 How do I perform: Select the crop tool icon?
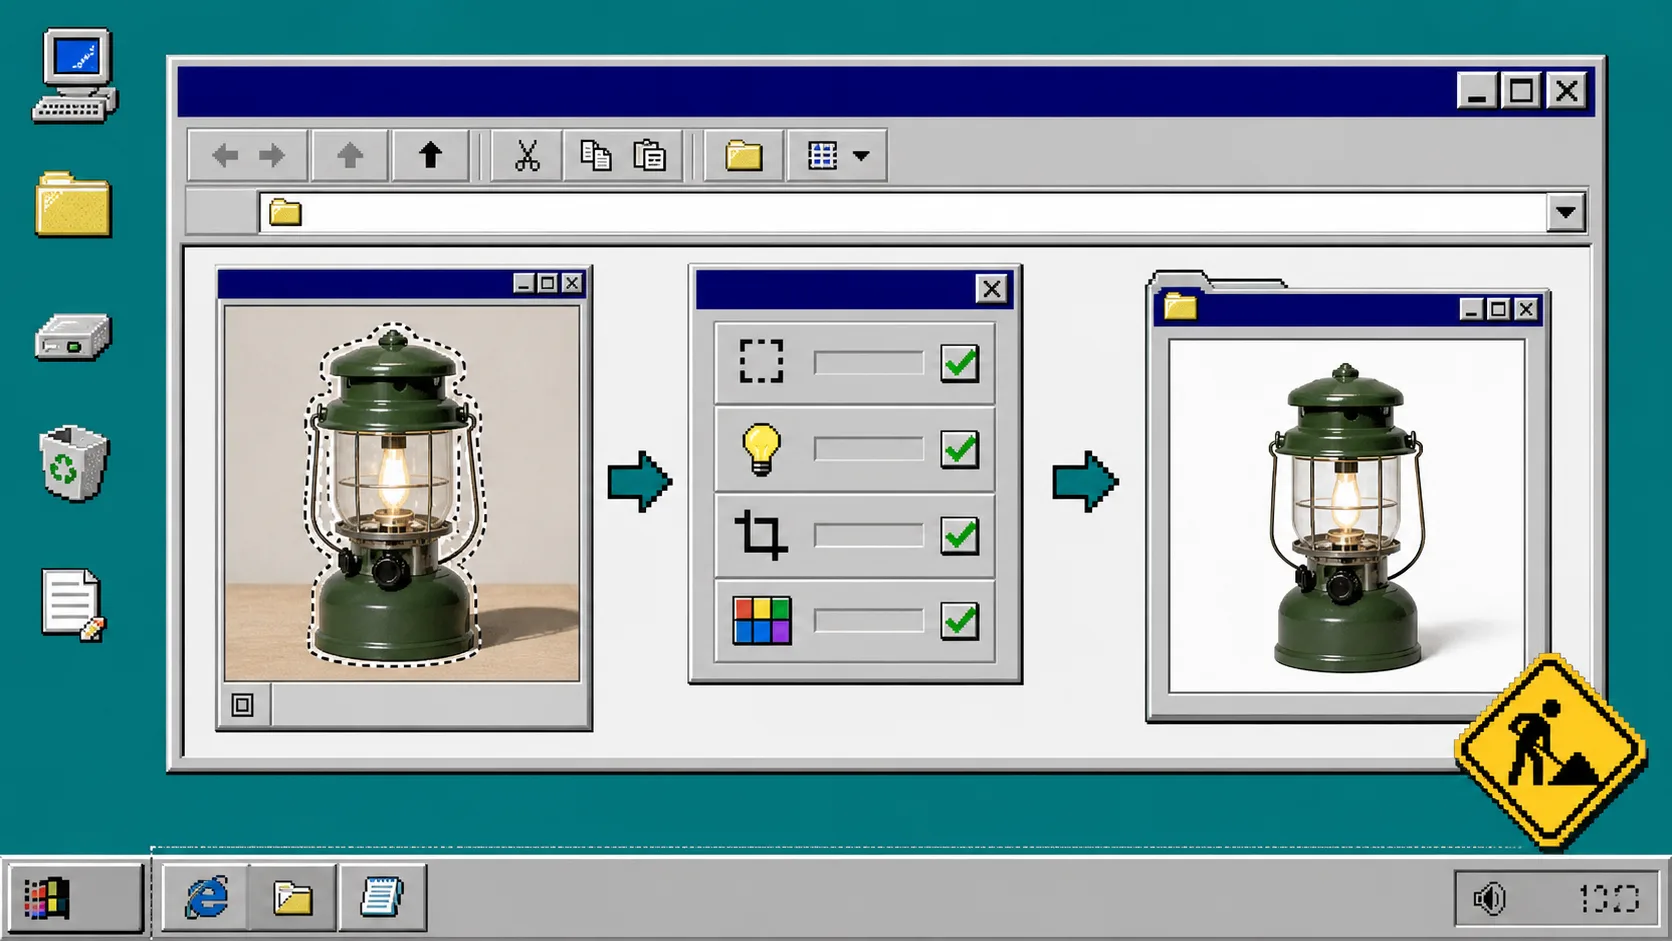coord(761,535)
